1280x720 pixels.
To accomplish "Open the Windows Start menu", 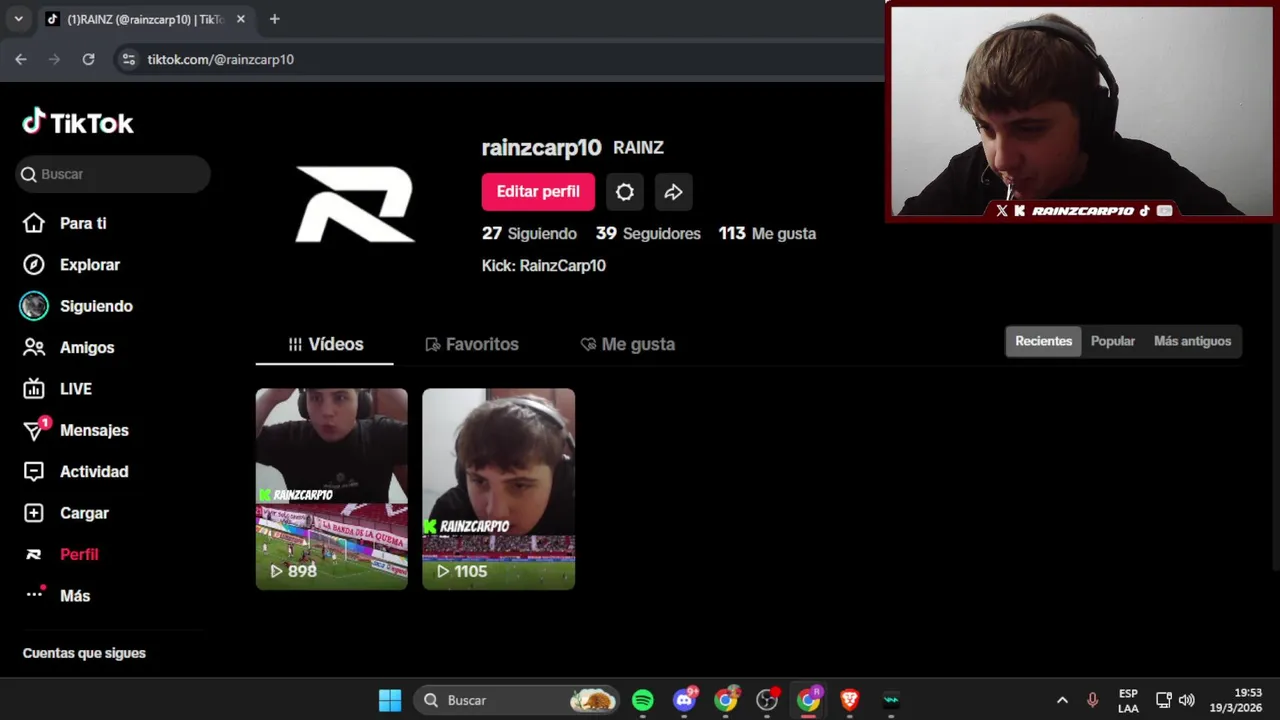I will tap(390, 700).
